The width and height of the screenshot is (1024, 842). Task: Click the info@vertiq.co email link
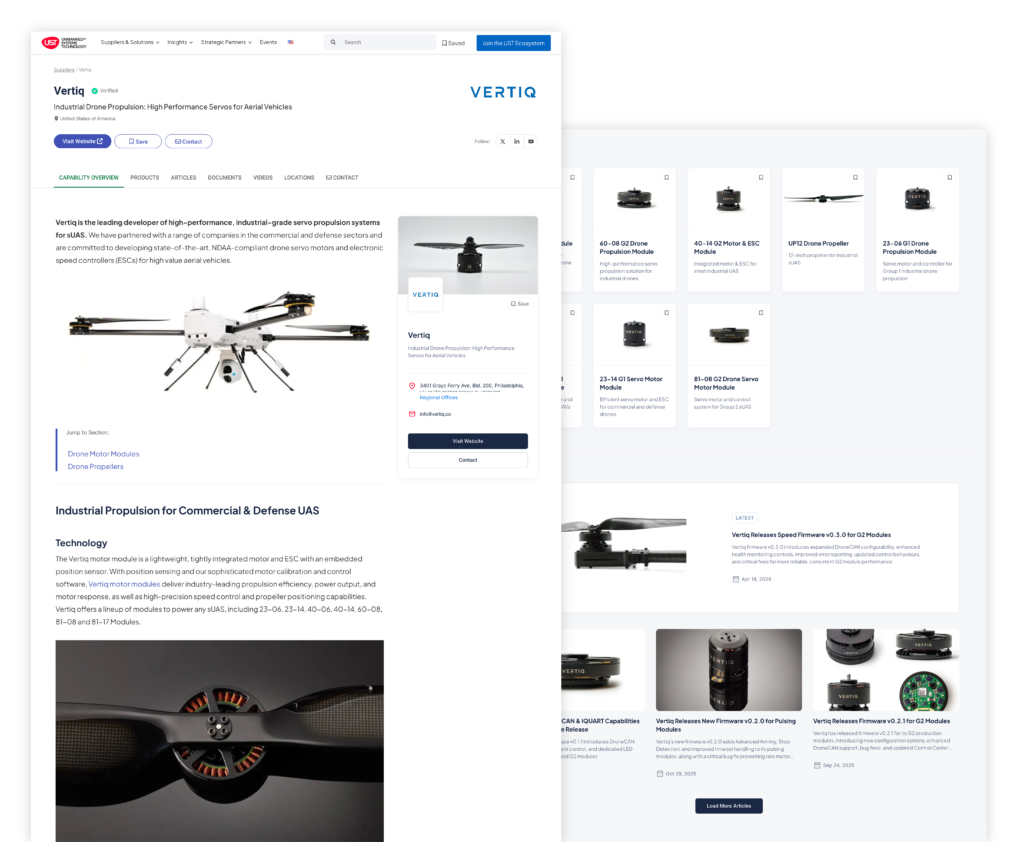[435, 414]
